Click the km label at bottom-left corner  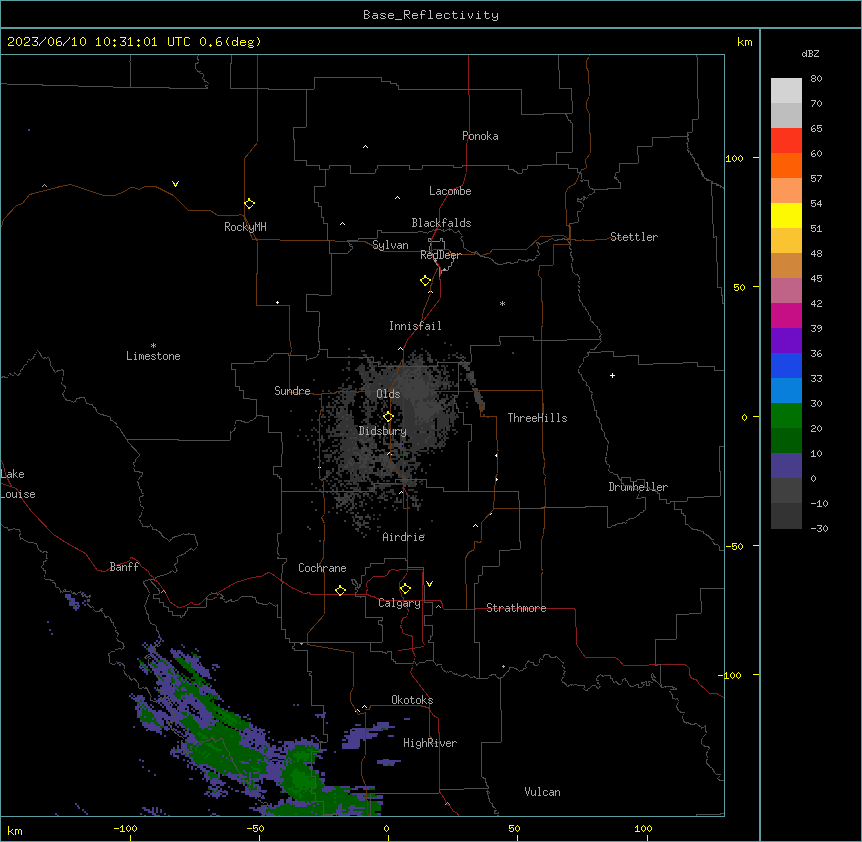tap(15, 831)
